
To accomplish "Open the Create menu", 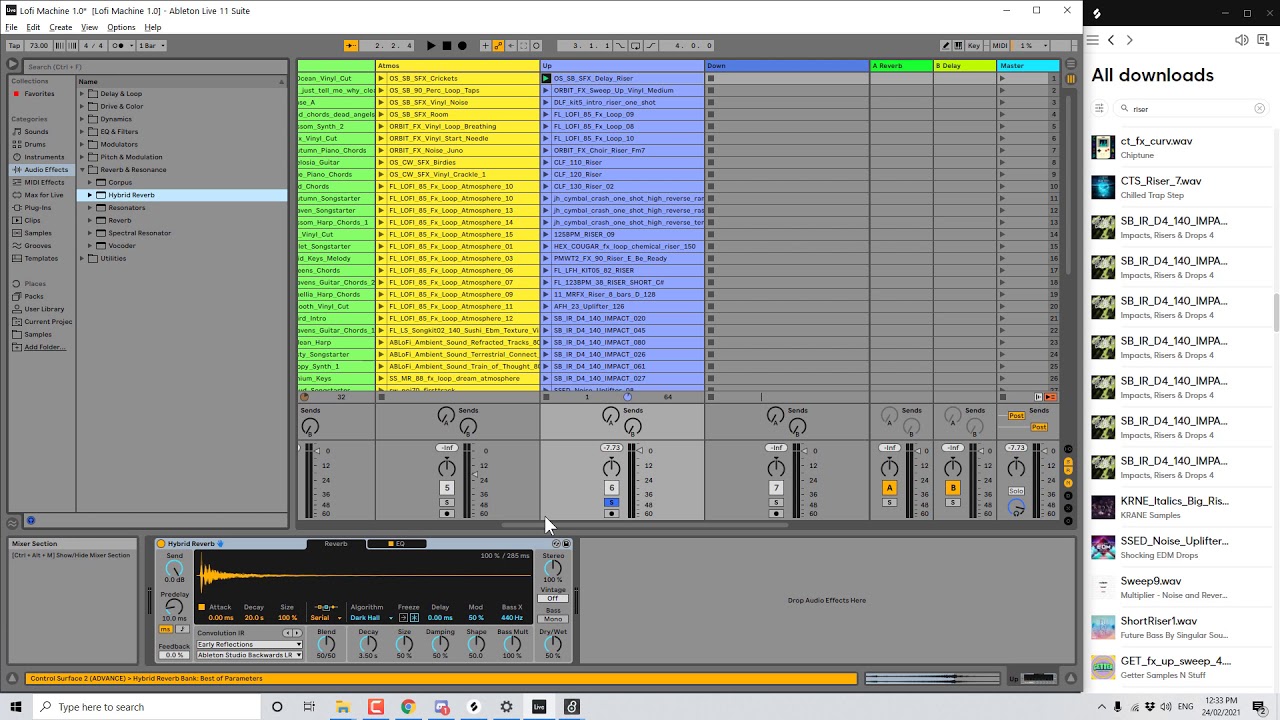I will coord(61,27).
